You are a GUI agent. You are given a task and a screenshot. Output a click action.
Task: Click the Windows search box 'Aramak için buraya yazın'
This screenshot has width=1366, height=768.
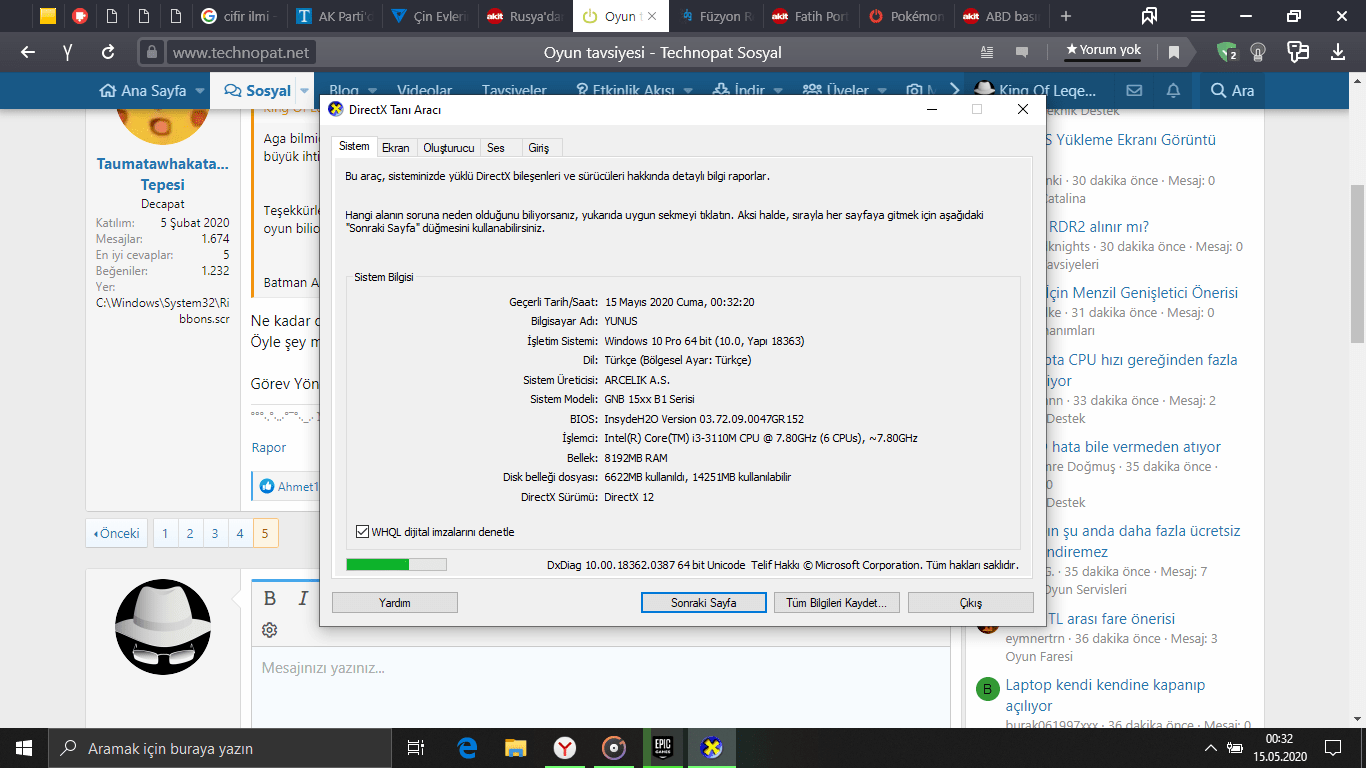[220, 748]
